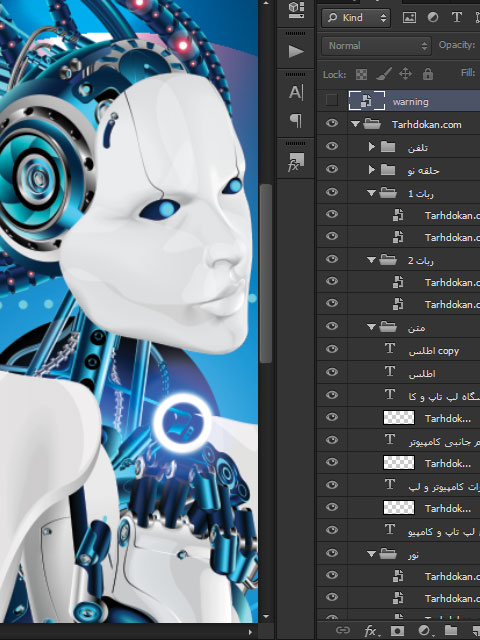
Task: Select the اطلس copy layer name
Action: pyautogui.click(x=433, y=351)
